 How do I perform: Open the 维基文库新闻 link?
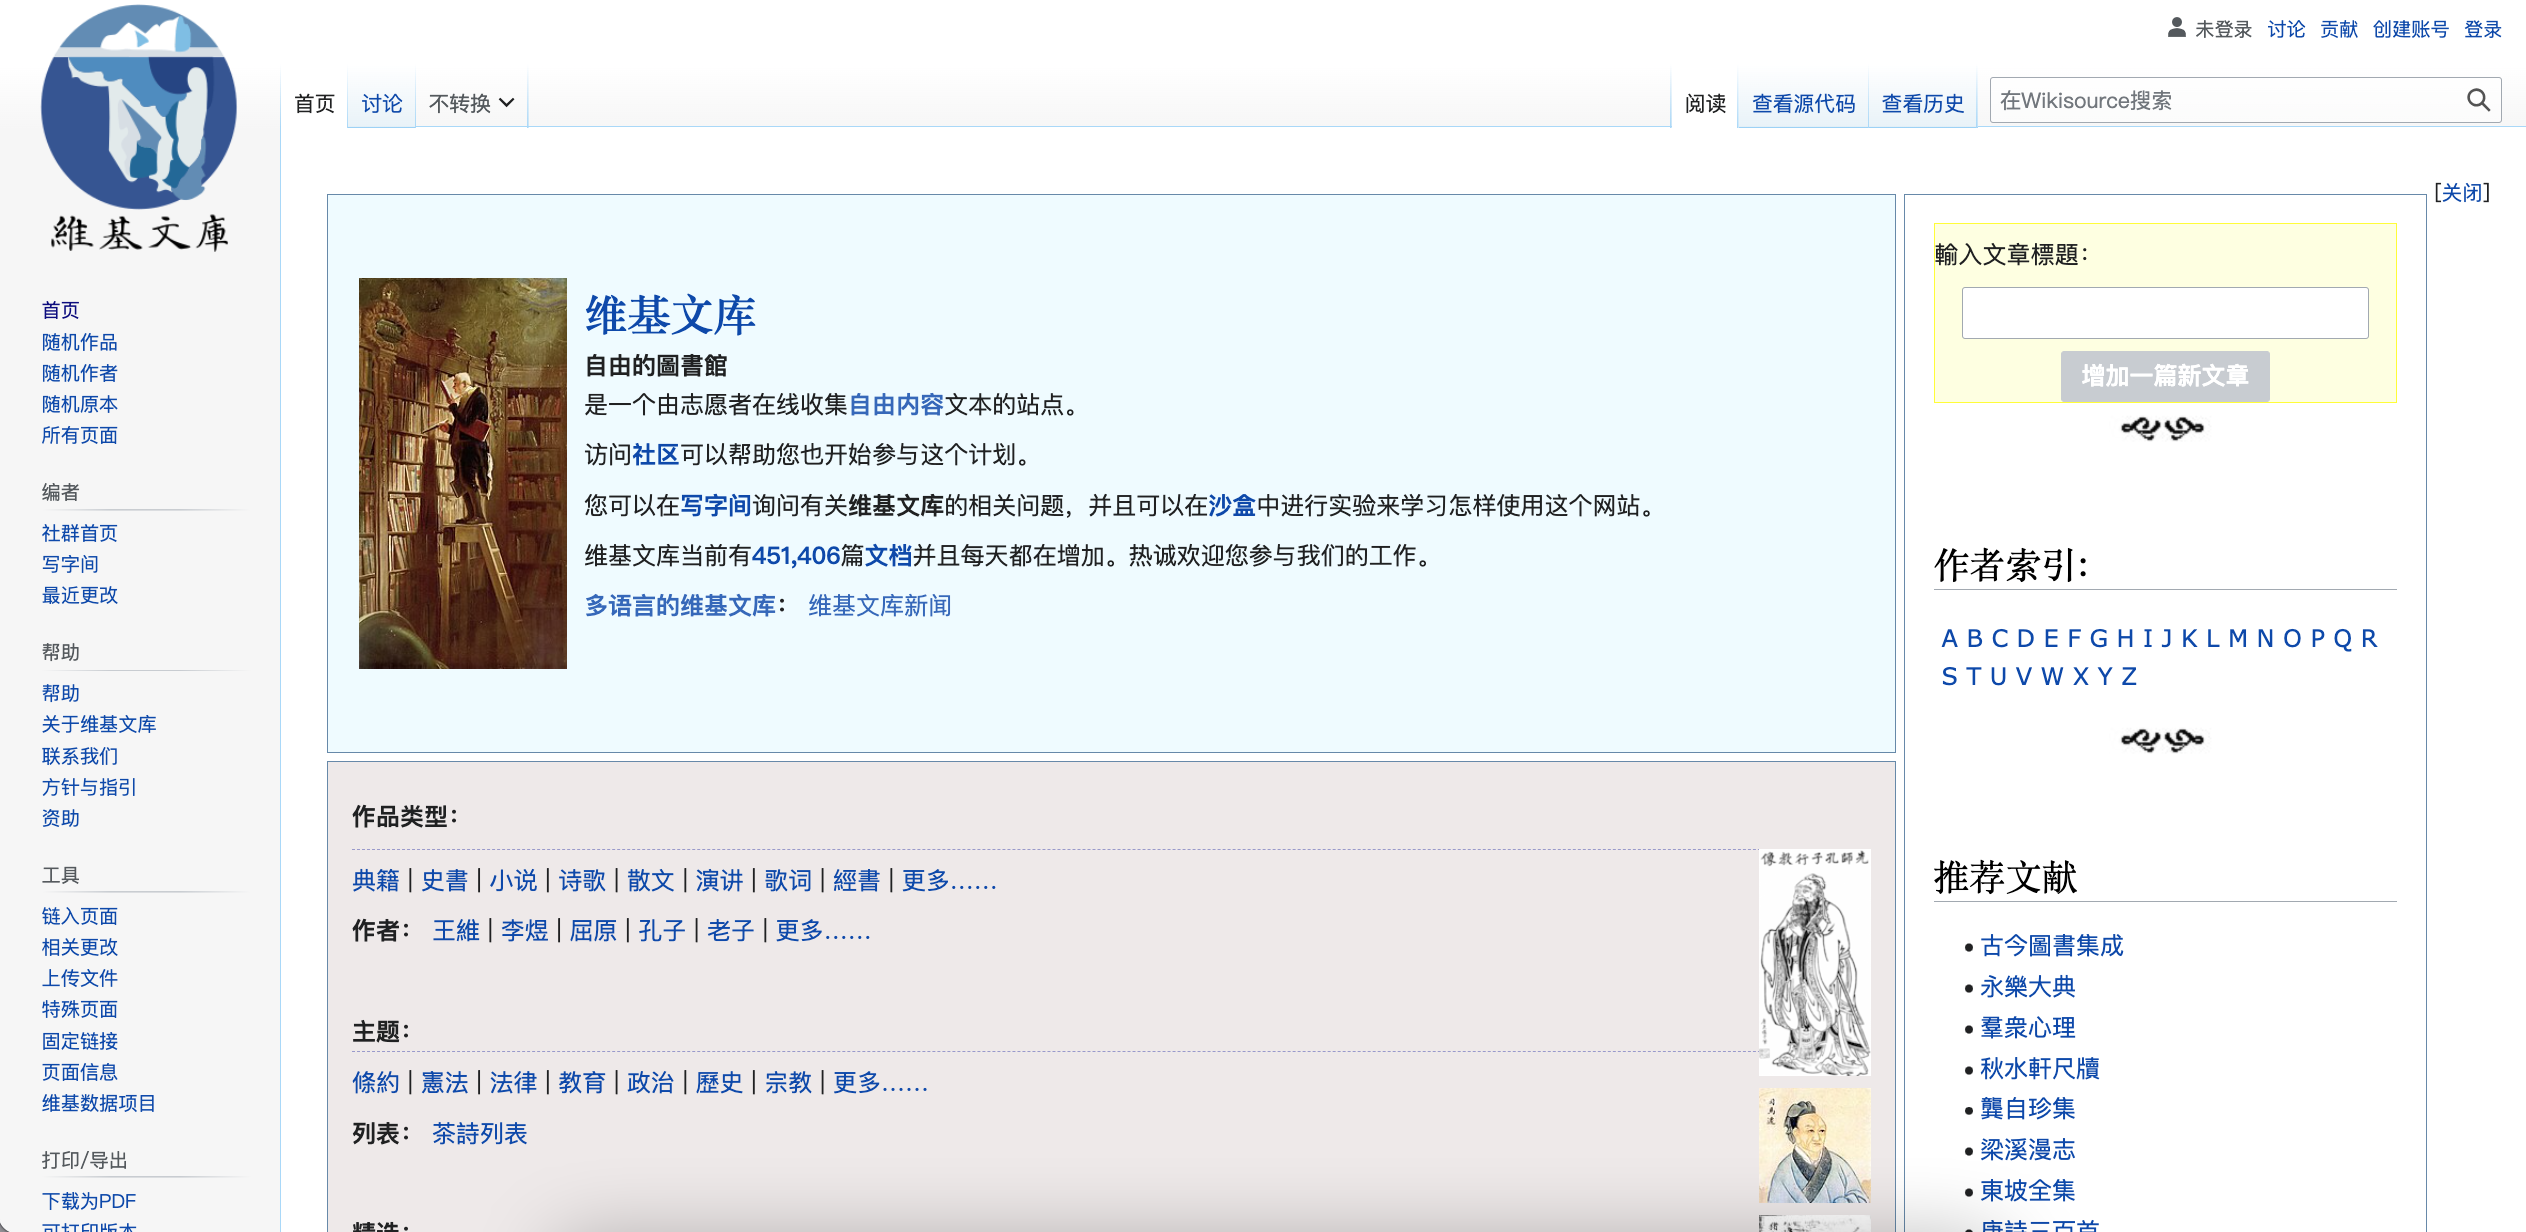click(880, 605)
